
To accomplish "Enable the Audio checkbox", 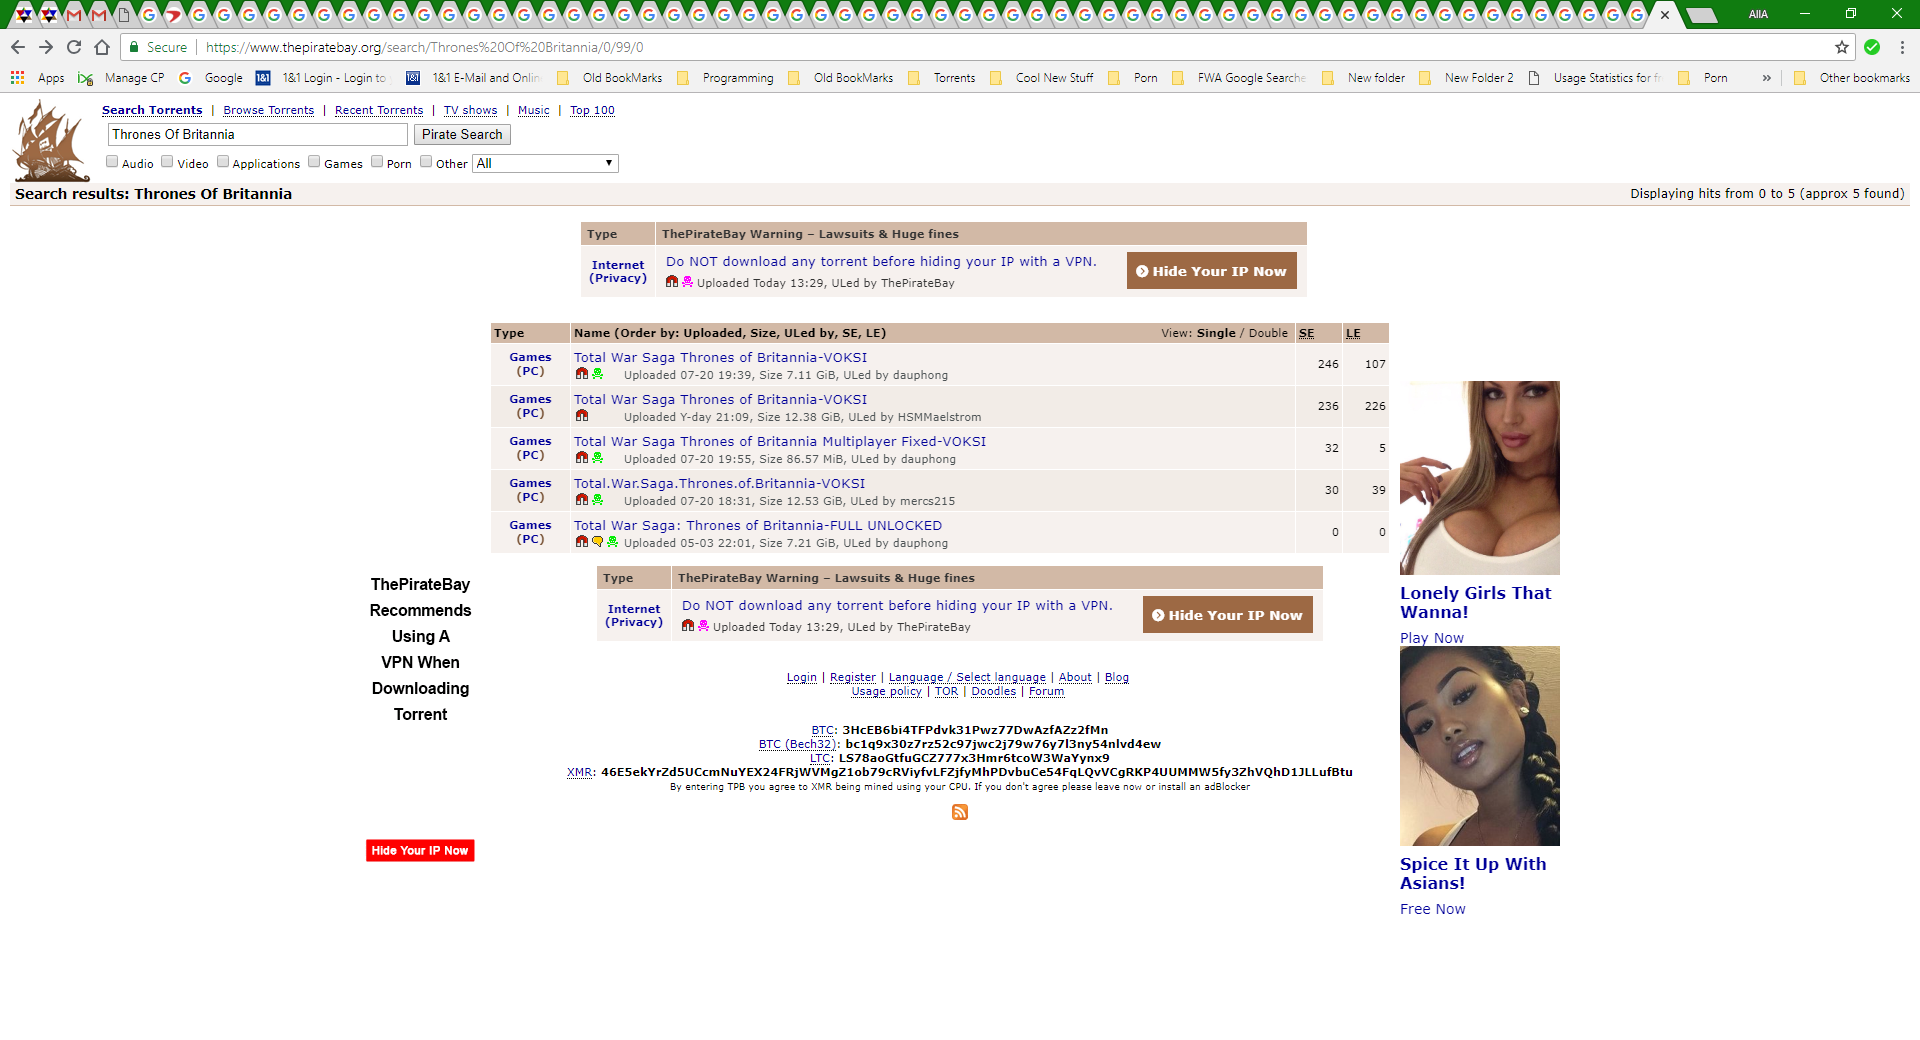I will (x=112, y=162).
